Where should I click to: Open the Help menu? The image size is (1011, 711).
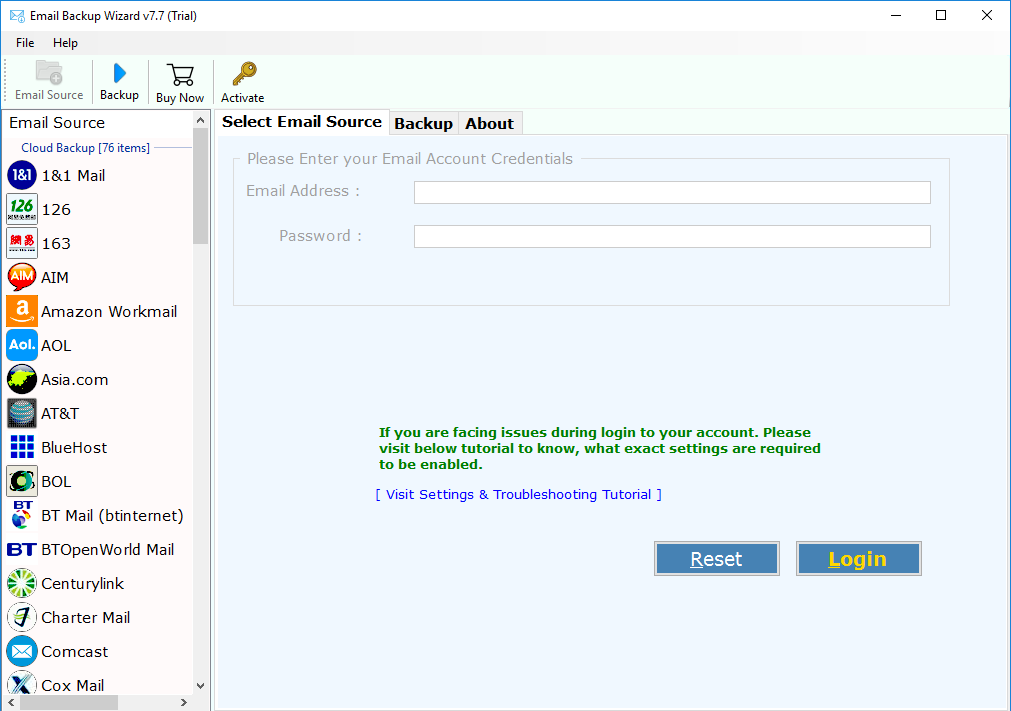tap(65, 43)
